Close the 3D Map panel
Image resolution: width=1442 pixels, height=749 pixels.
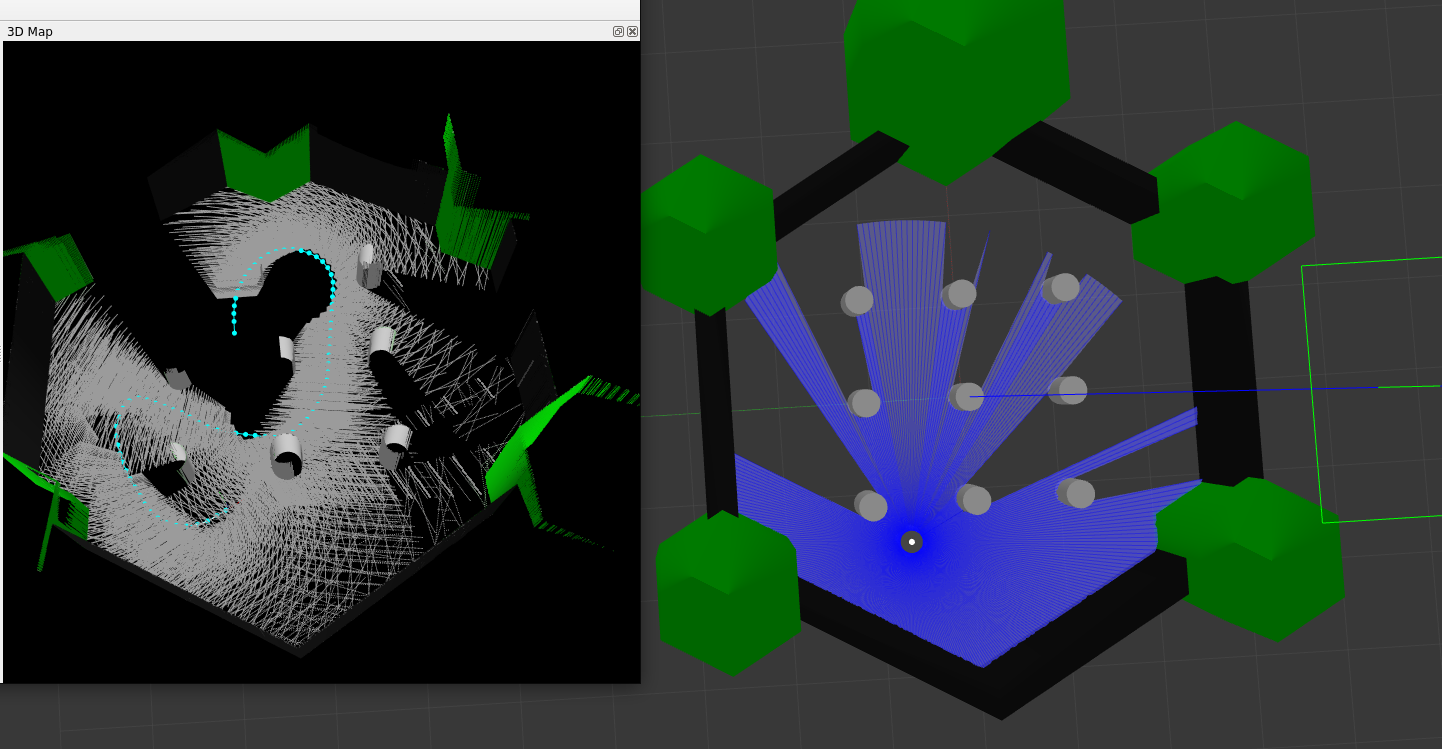pyautogui.click(x=632, y=32)
